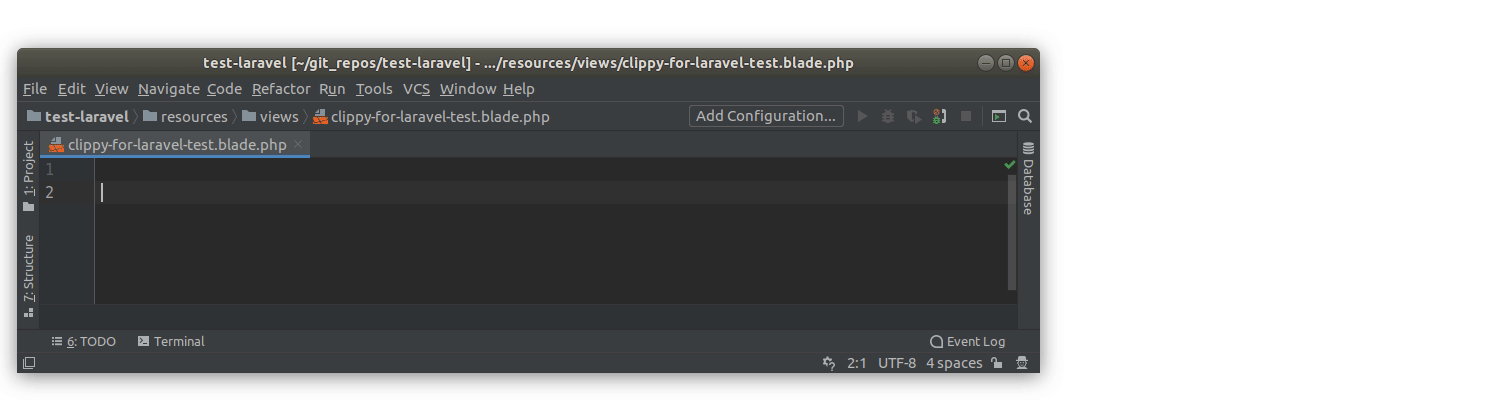Click the Debug bug icon in toolbar
The width and height of the screenshot is (1486, 420).
tap(888, 116)
